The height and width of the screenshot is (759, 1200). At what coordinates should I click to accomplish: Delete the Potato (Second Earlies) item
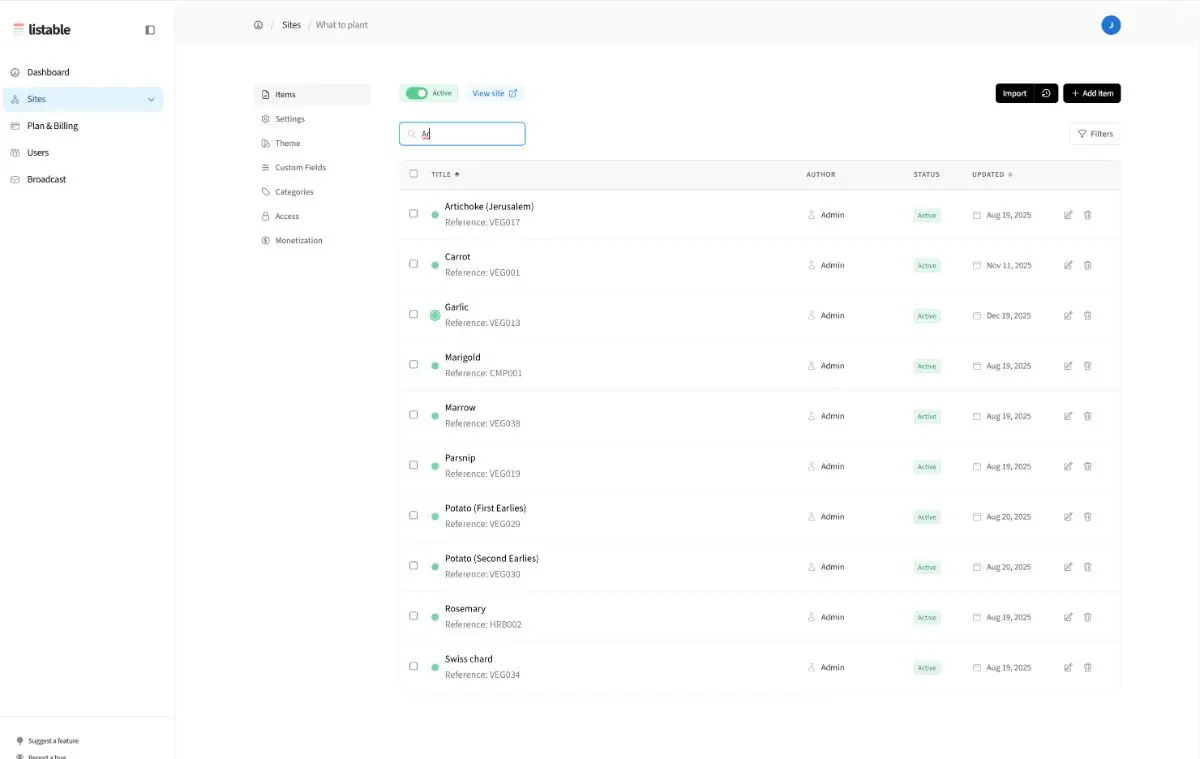click(x=1088, y=567)
